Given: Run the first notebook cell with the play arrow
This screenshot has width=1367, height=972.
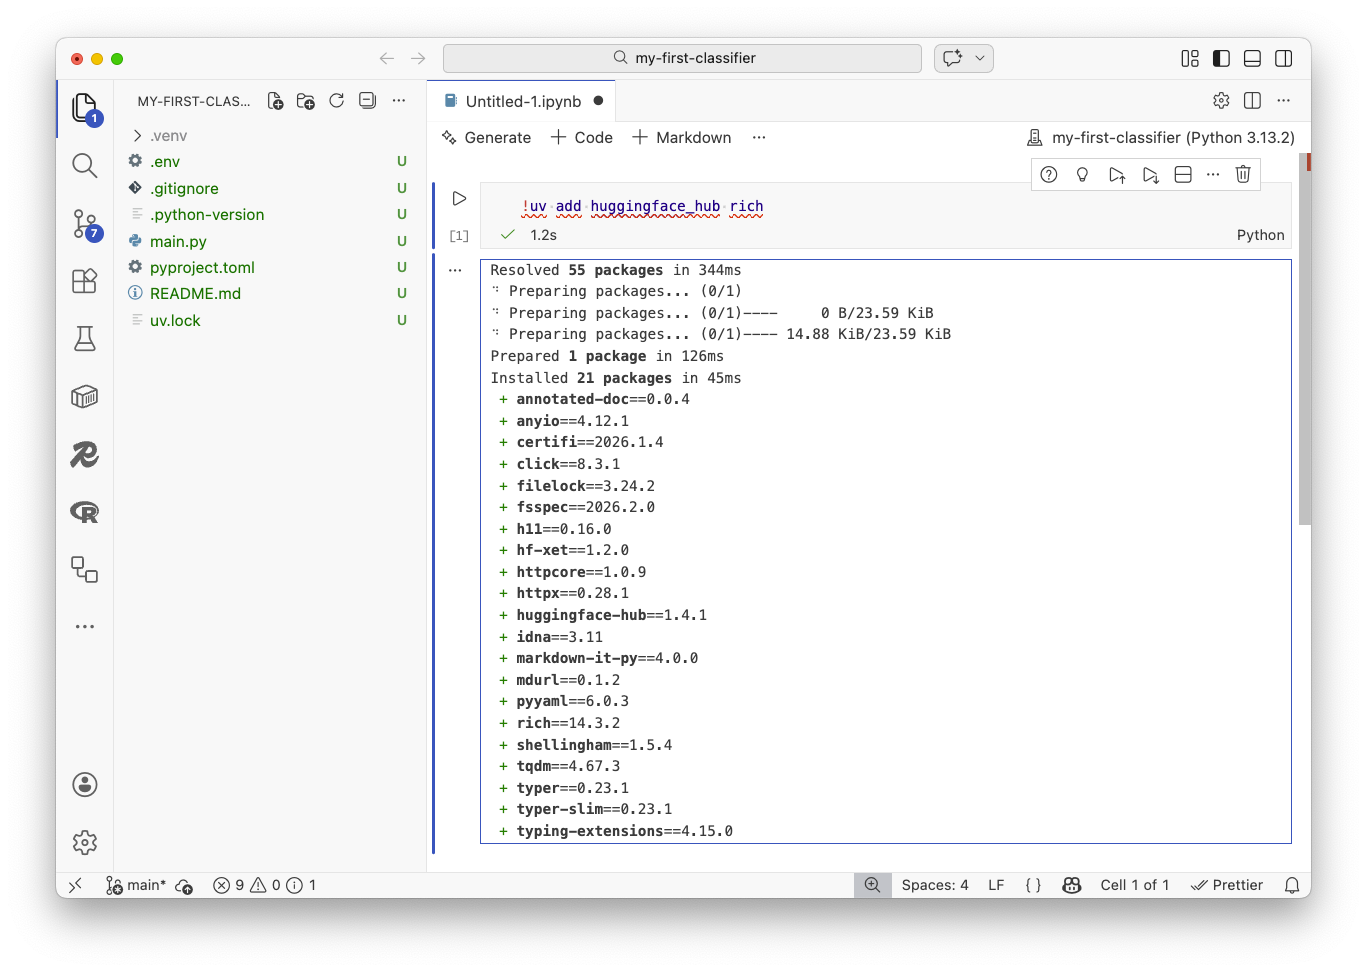Looking at the screenshot, I should click(459, 198).
